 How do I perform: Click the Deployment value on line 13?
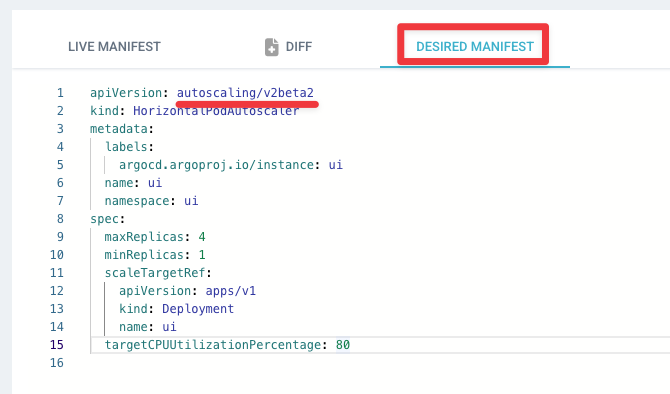point(198,309)
